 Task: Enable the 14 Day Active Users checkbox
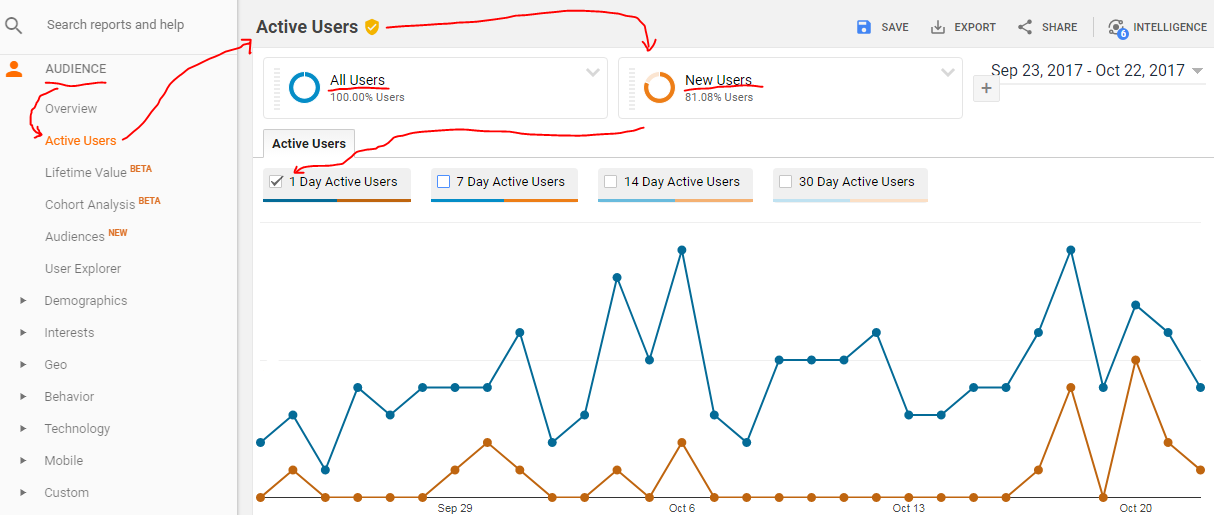pos(610,182)
